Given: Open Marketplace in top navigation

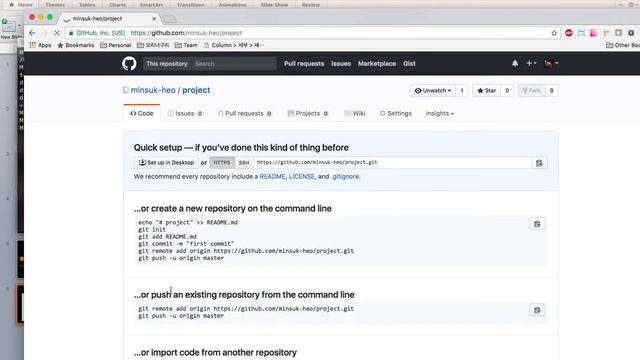Looking at the screenshot, I should click(x=377, y=64).
